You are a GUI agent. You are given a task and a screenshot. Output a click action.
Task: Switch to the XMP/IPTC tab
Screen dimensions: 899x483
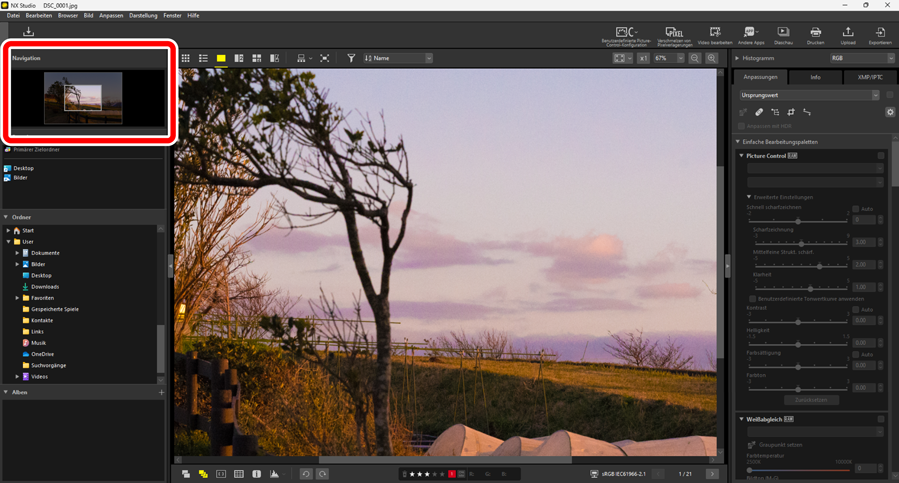(x=869, y=77)
